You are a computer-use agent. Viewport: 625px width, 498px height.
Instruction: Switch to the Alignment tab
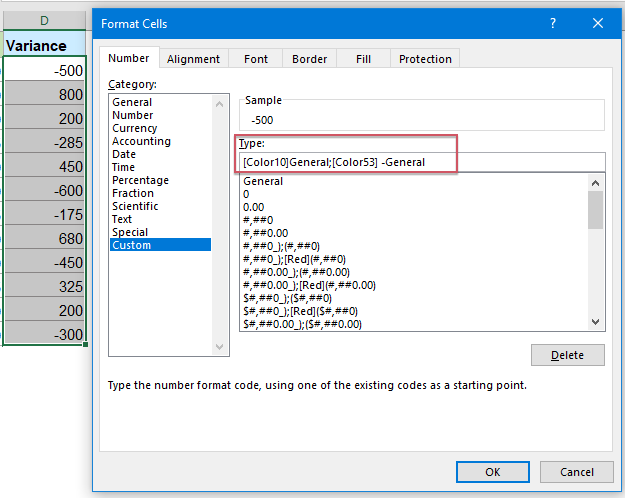pos(194,59)
